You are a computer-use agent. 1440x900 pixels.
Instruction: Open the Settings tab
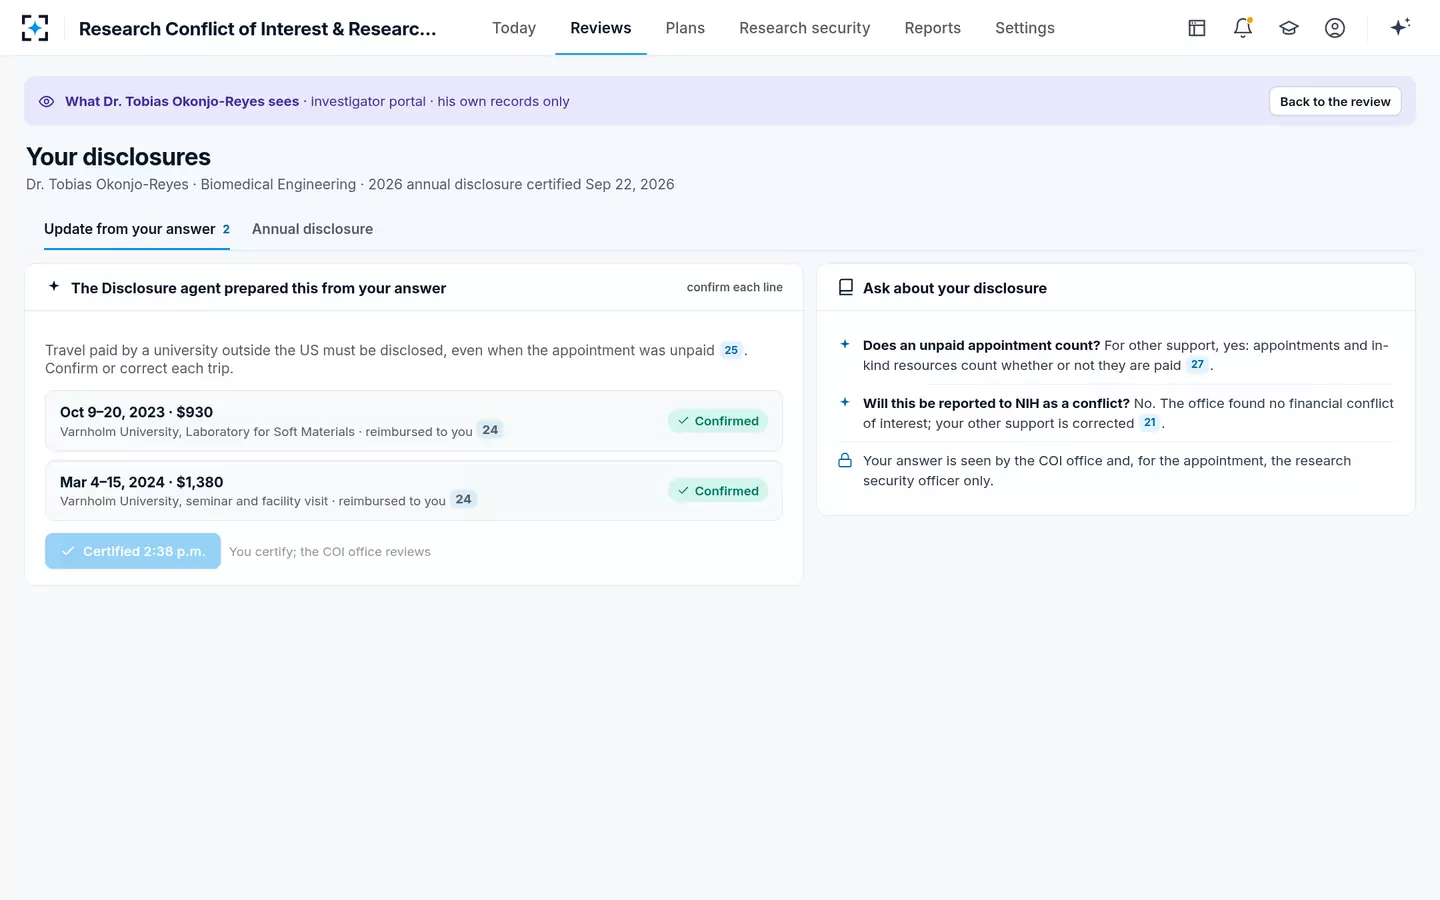tap(1025, 28)
